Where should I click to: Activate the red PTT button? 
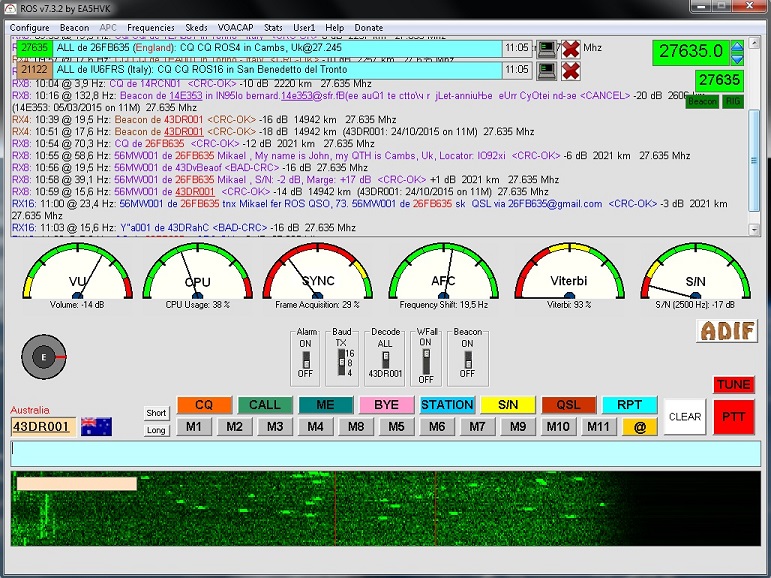(734, 417)
